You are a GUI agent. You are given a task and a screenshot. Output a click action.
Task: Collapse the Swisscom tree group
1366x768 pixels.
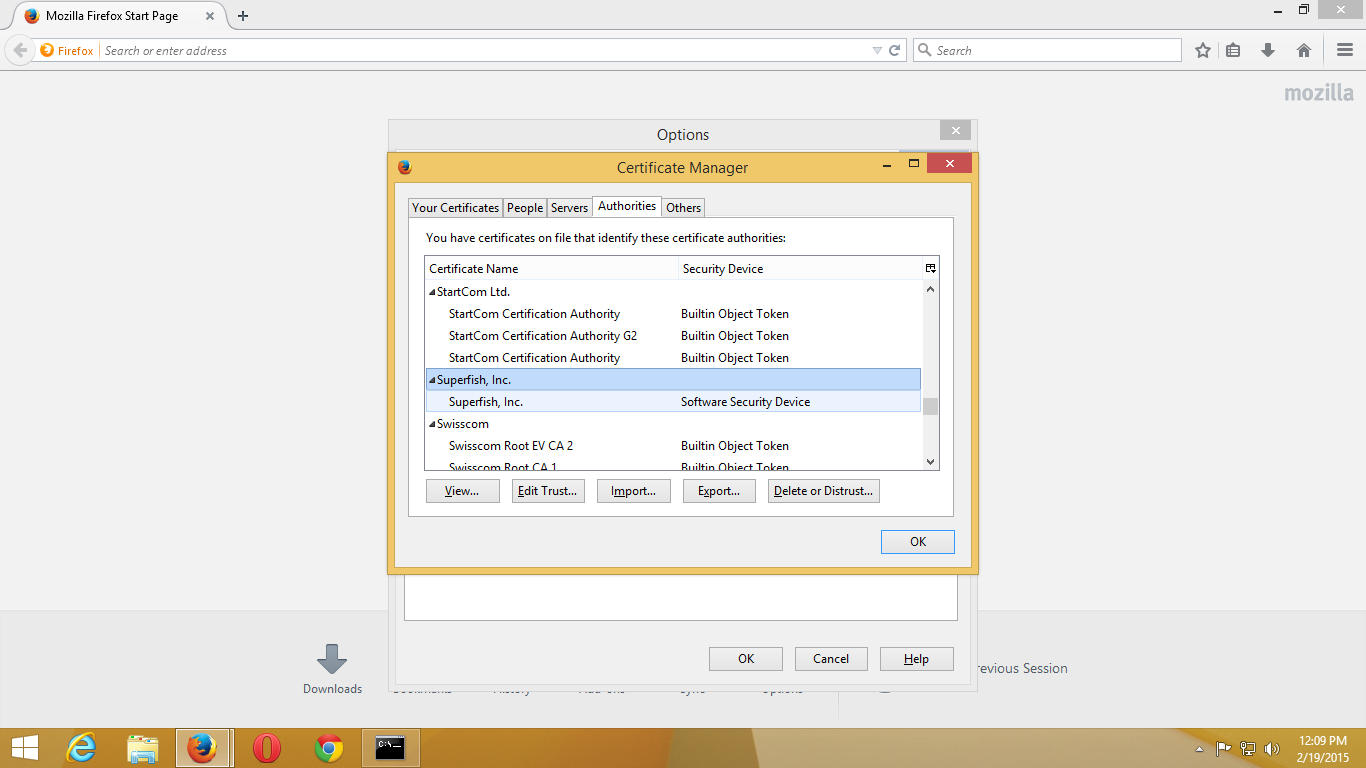(x=432, y=424)
